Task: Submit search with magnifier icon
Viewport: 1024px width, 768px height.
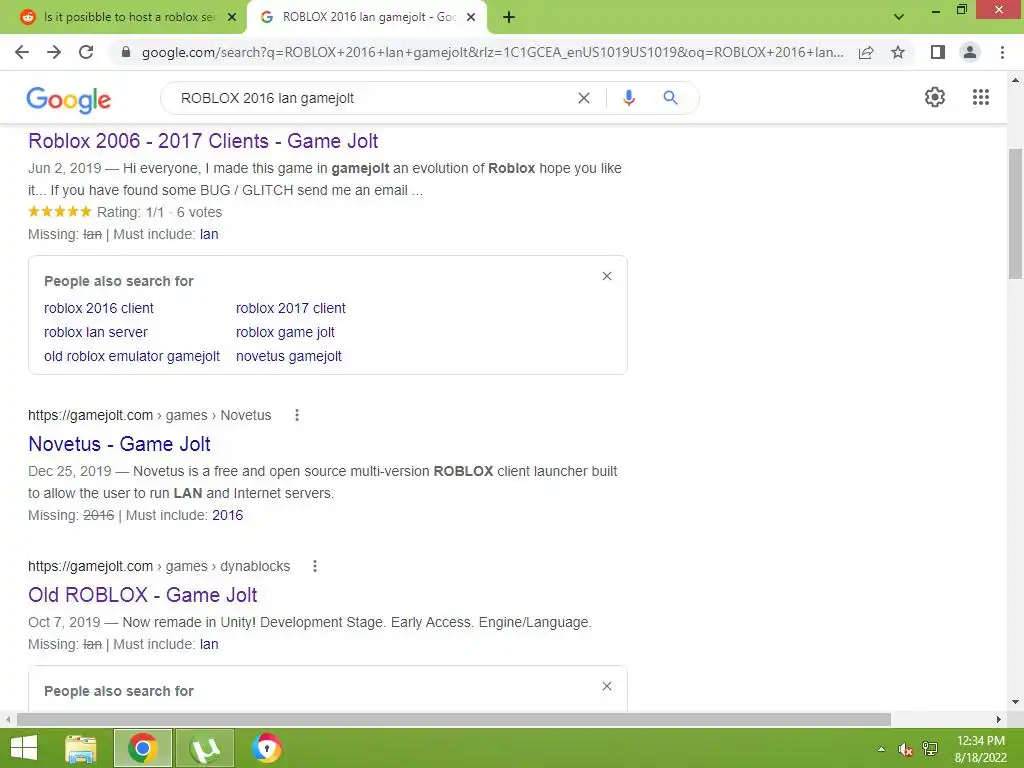Action: pos(670,98)
